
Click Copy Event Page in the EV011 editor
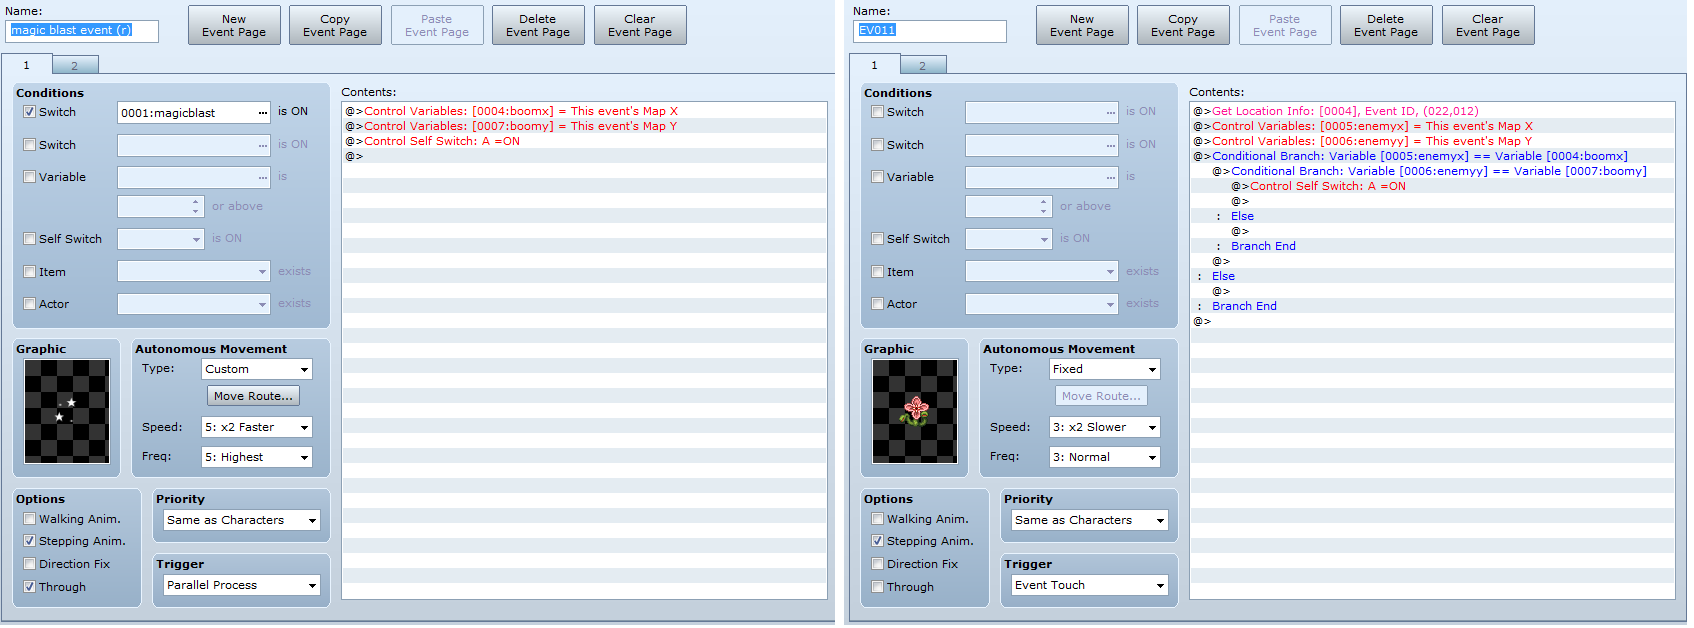(x=1182, y=25)
